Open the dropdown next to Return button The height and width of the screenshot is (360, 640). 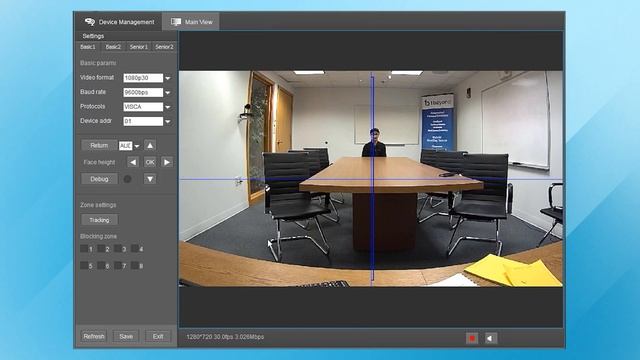137,146
